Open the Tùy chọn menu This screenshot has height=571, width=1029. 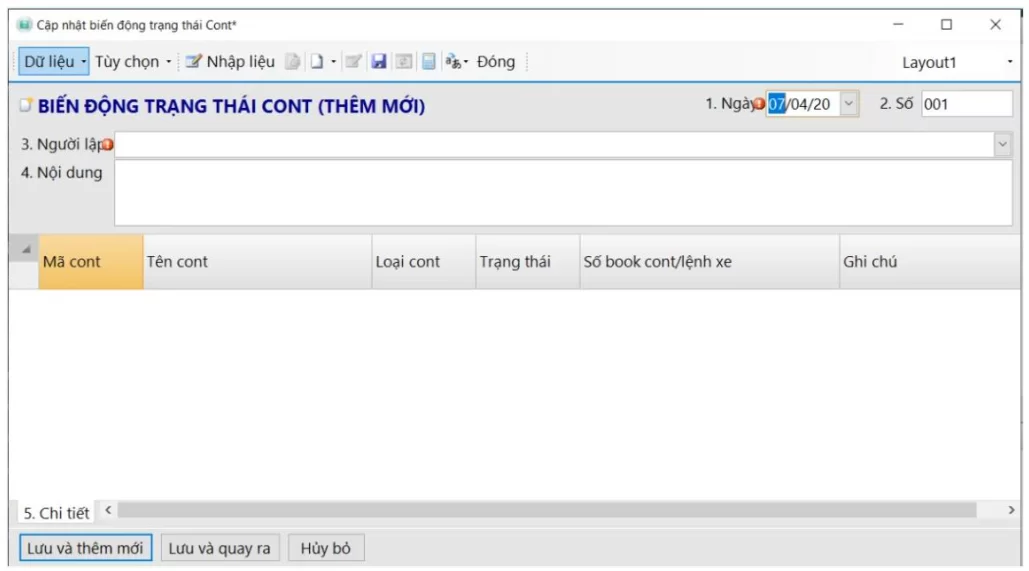click(x=132, y=62)
